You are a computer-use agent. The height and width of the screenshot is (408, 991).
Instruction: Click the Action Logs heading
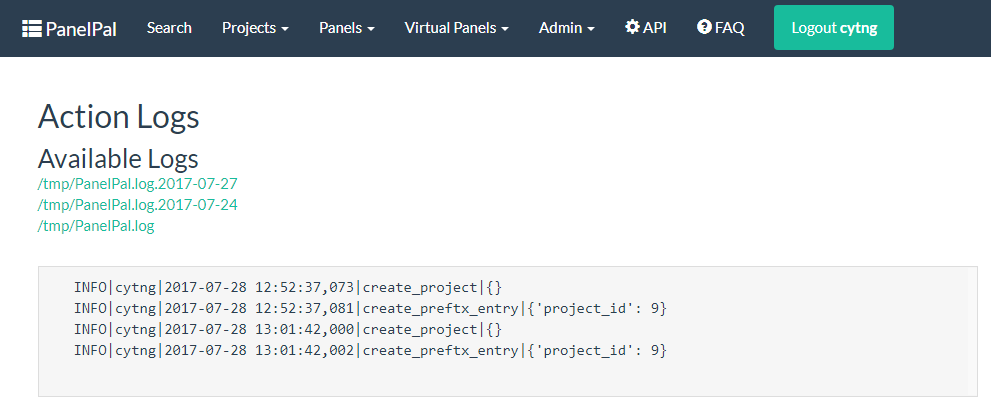pos(119,117)
